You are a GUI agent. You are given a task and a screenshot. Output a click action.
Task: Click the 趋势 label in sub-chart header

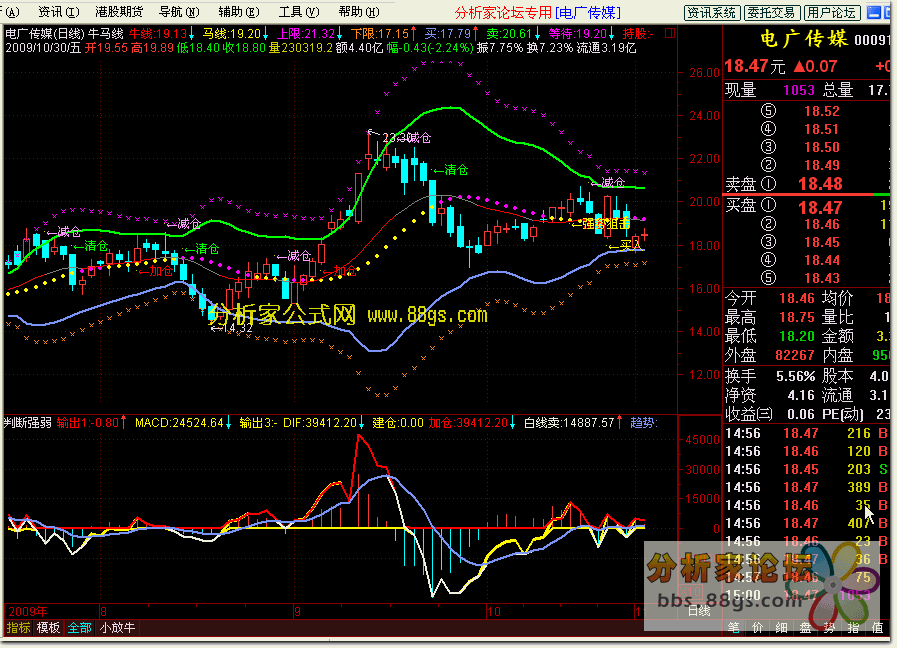pyautogui.click(x=644, y=423)
